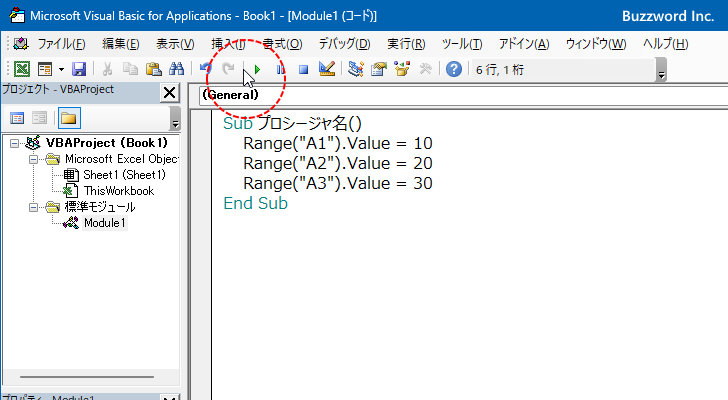Open the ウィンドウ(W) menu
The image size is (728, 400).
pyautogui.click(x=596, y=44)
